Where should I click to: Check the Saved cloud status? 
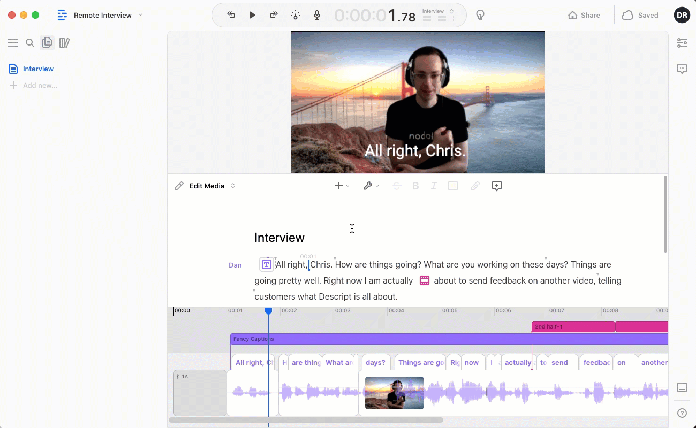pos(640,15)
